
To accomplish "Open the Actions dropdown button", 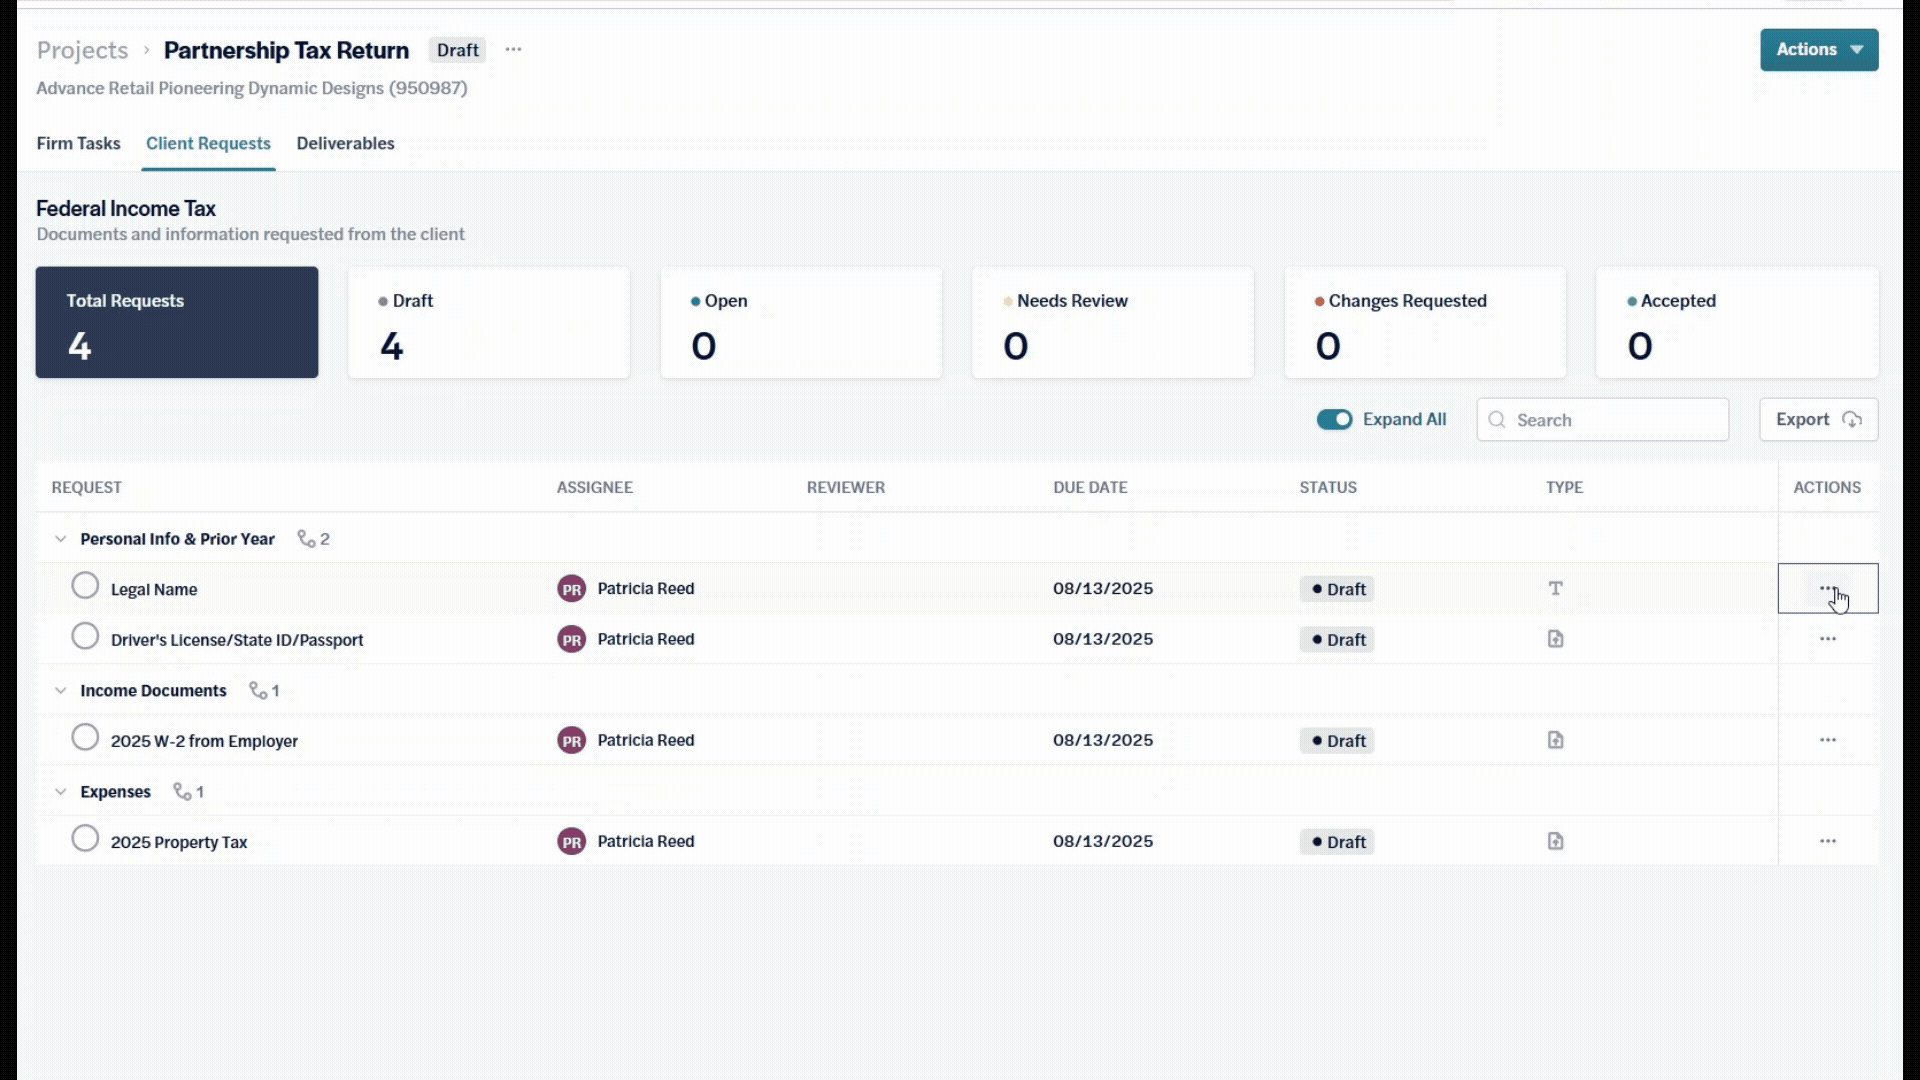I will 1819,49.
